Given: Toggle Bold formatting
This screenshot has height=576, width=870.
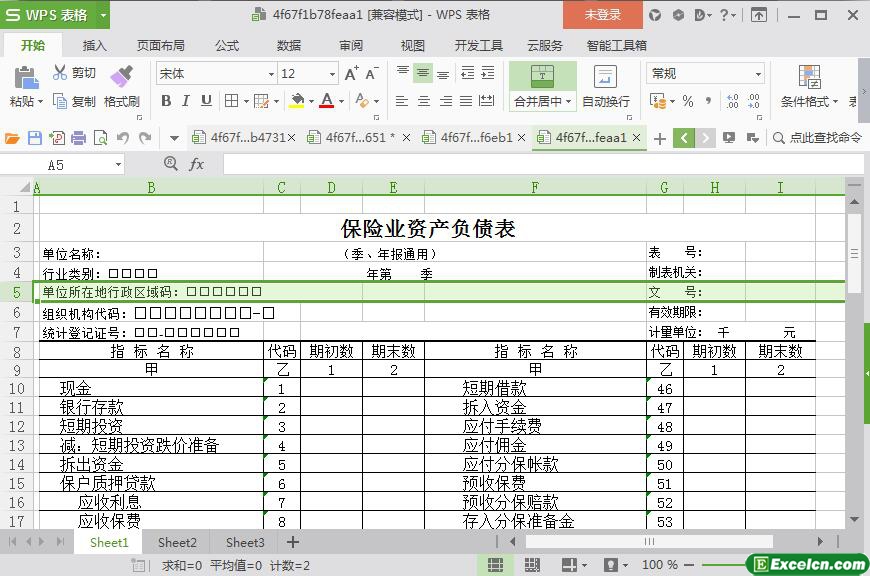Looking at the screenshot, I should (166, 100).
